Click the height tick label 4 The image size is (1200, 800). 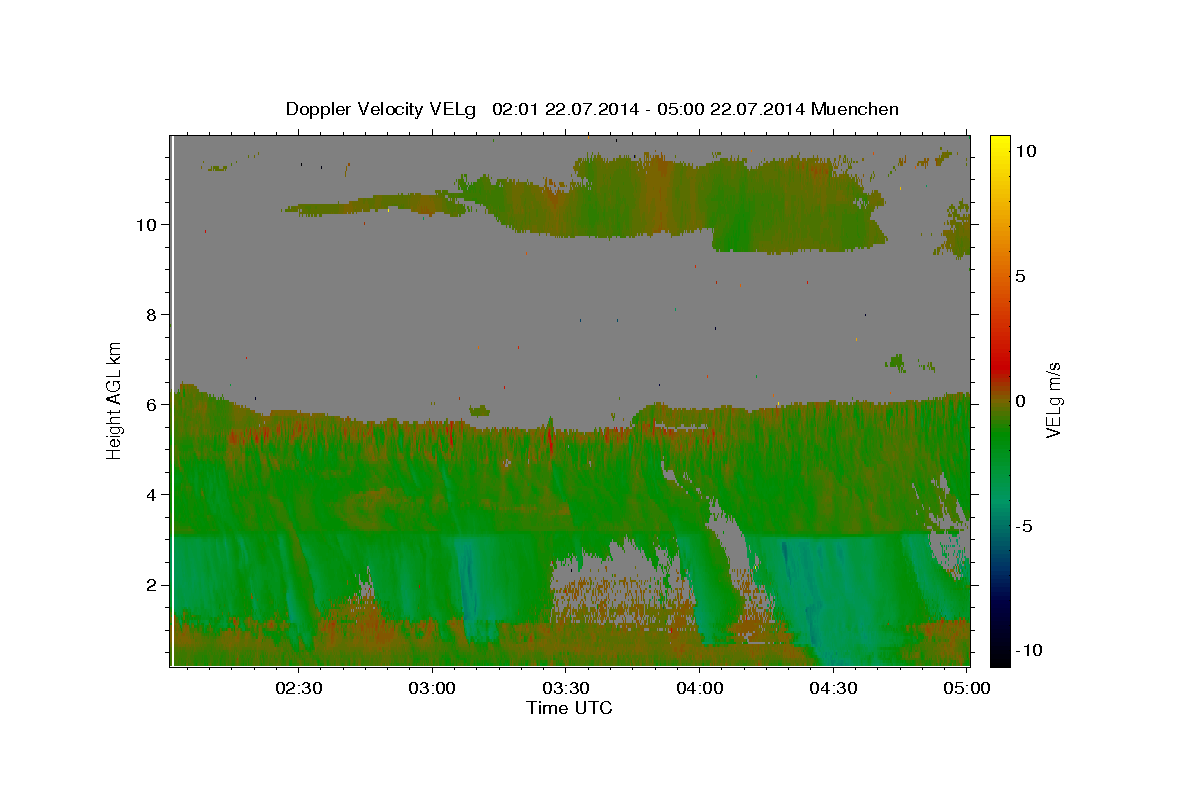click(x=154, y=494)
